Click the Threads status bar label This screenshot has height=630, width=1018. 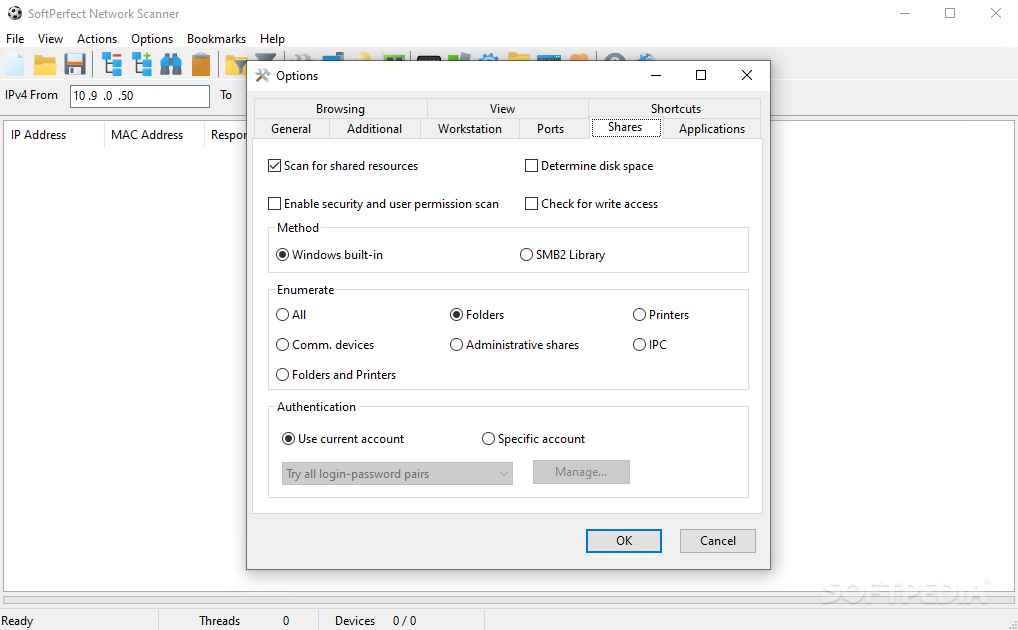pos(219,621)
